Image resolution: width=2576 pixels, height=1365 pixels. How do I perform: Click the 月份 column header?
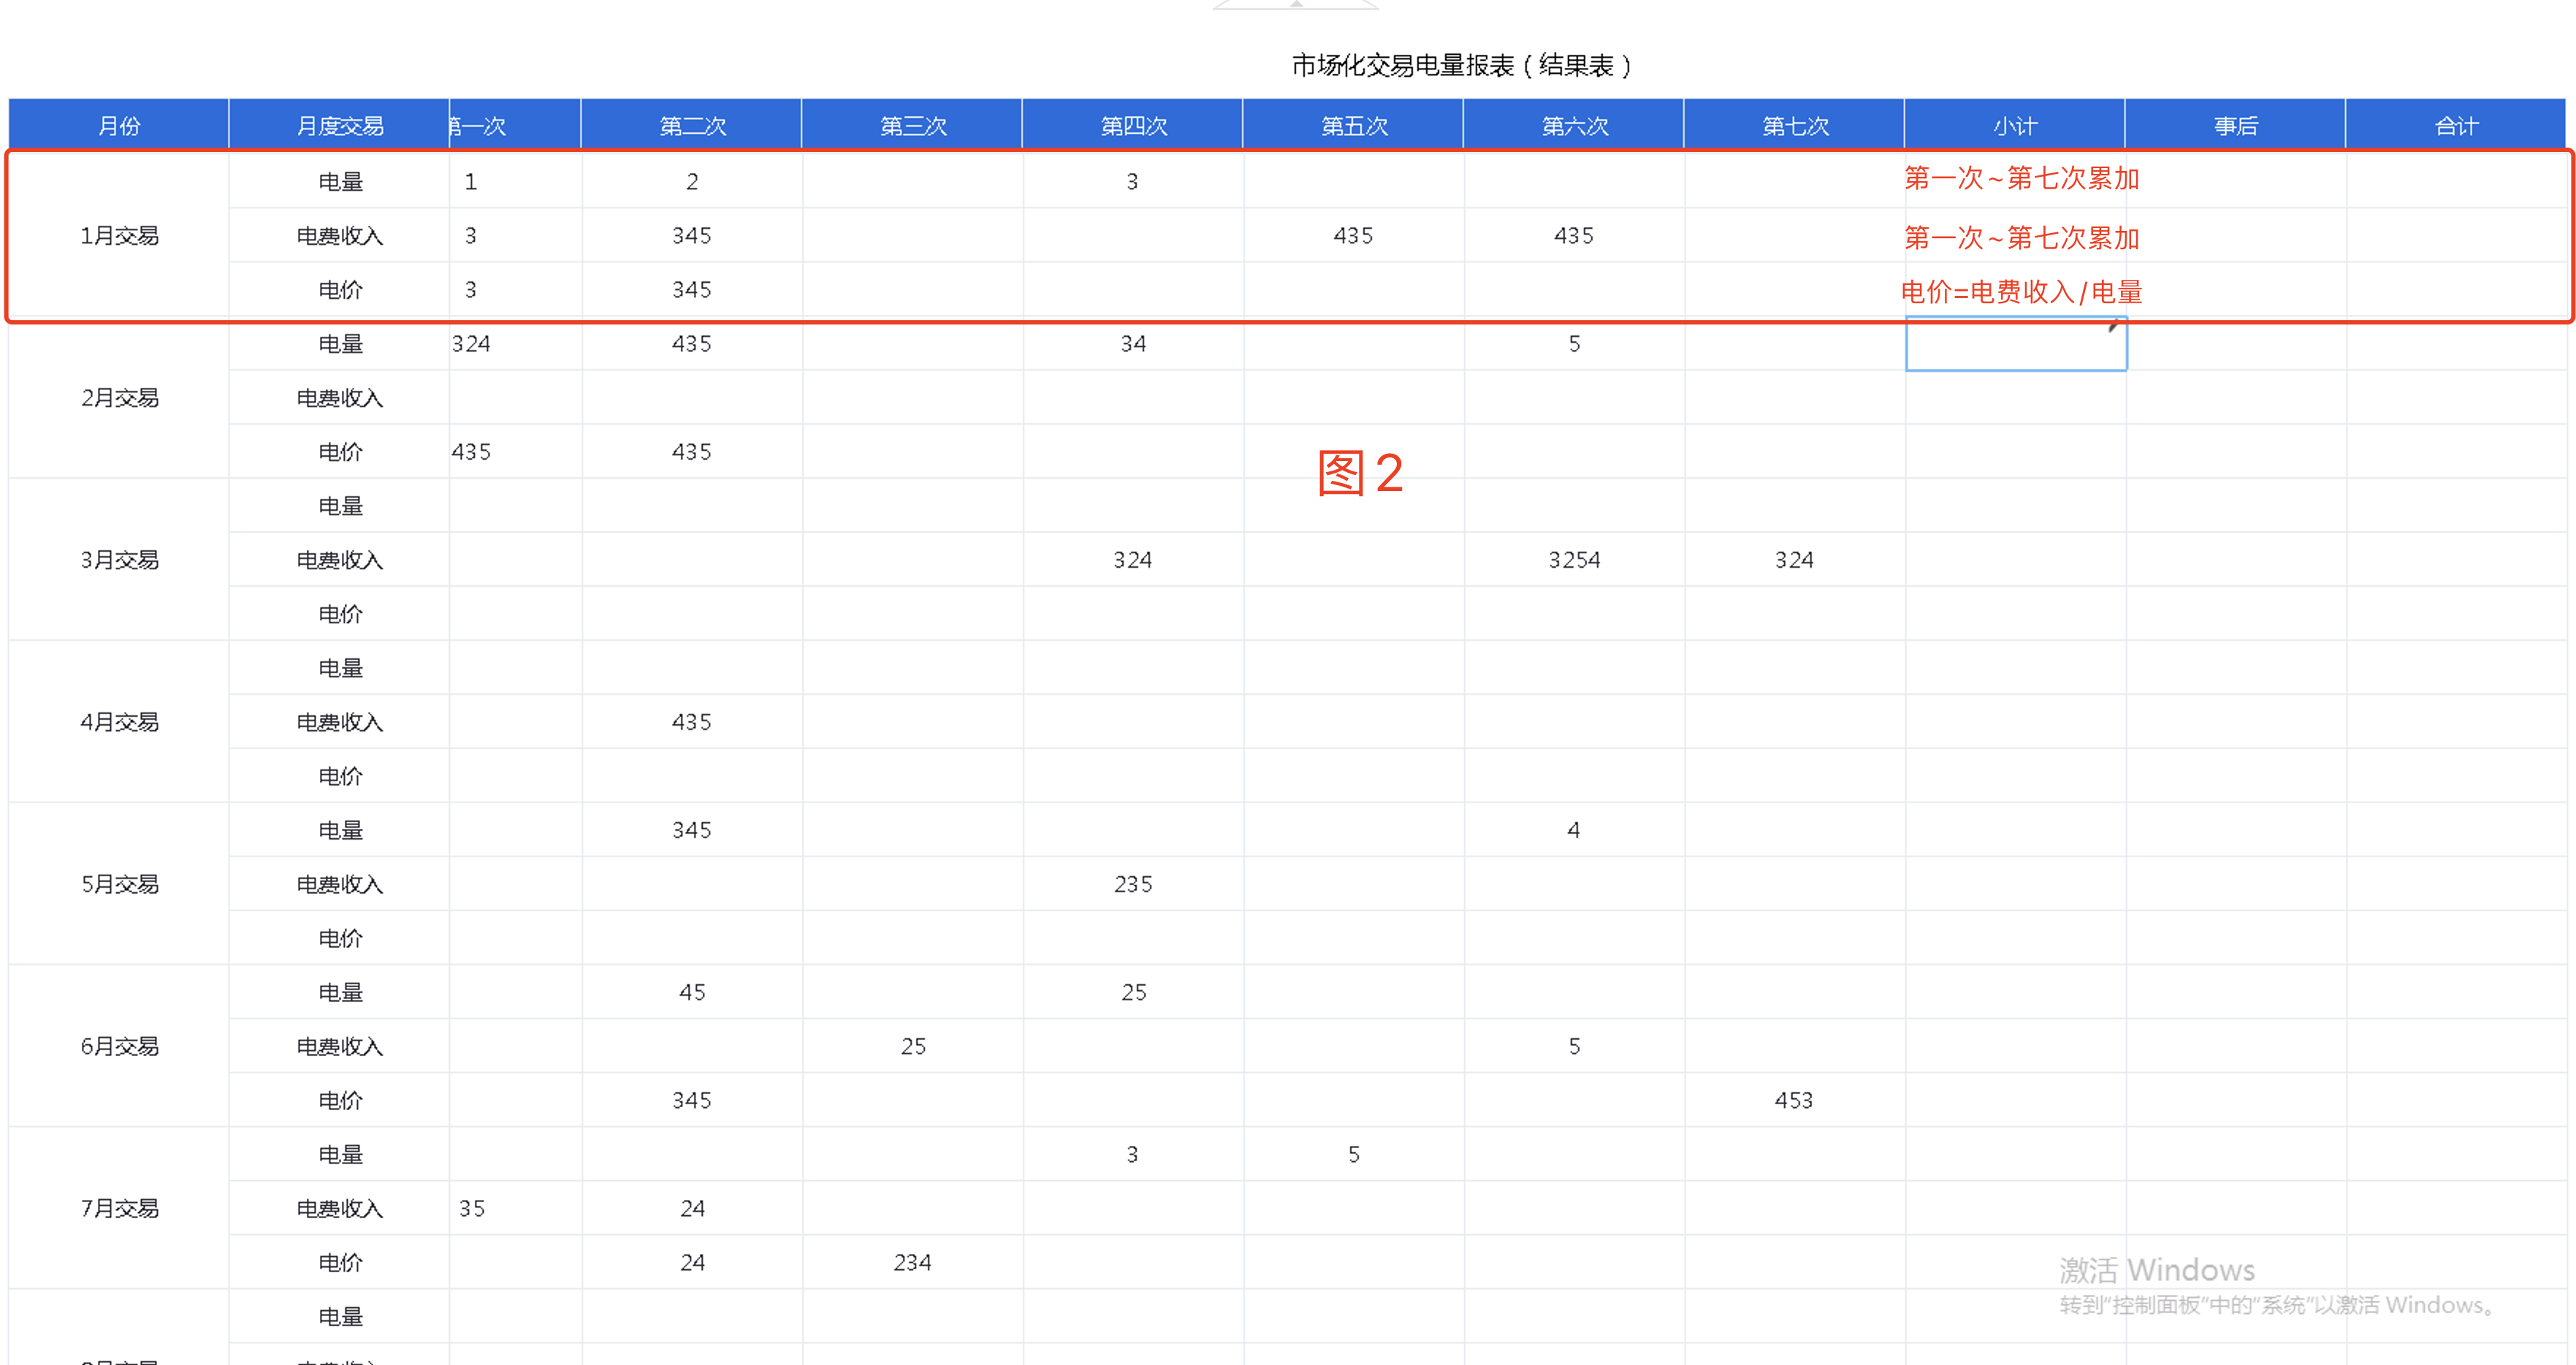pyautogui.click(x=119, y=126)
